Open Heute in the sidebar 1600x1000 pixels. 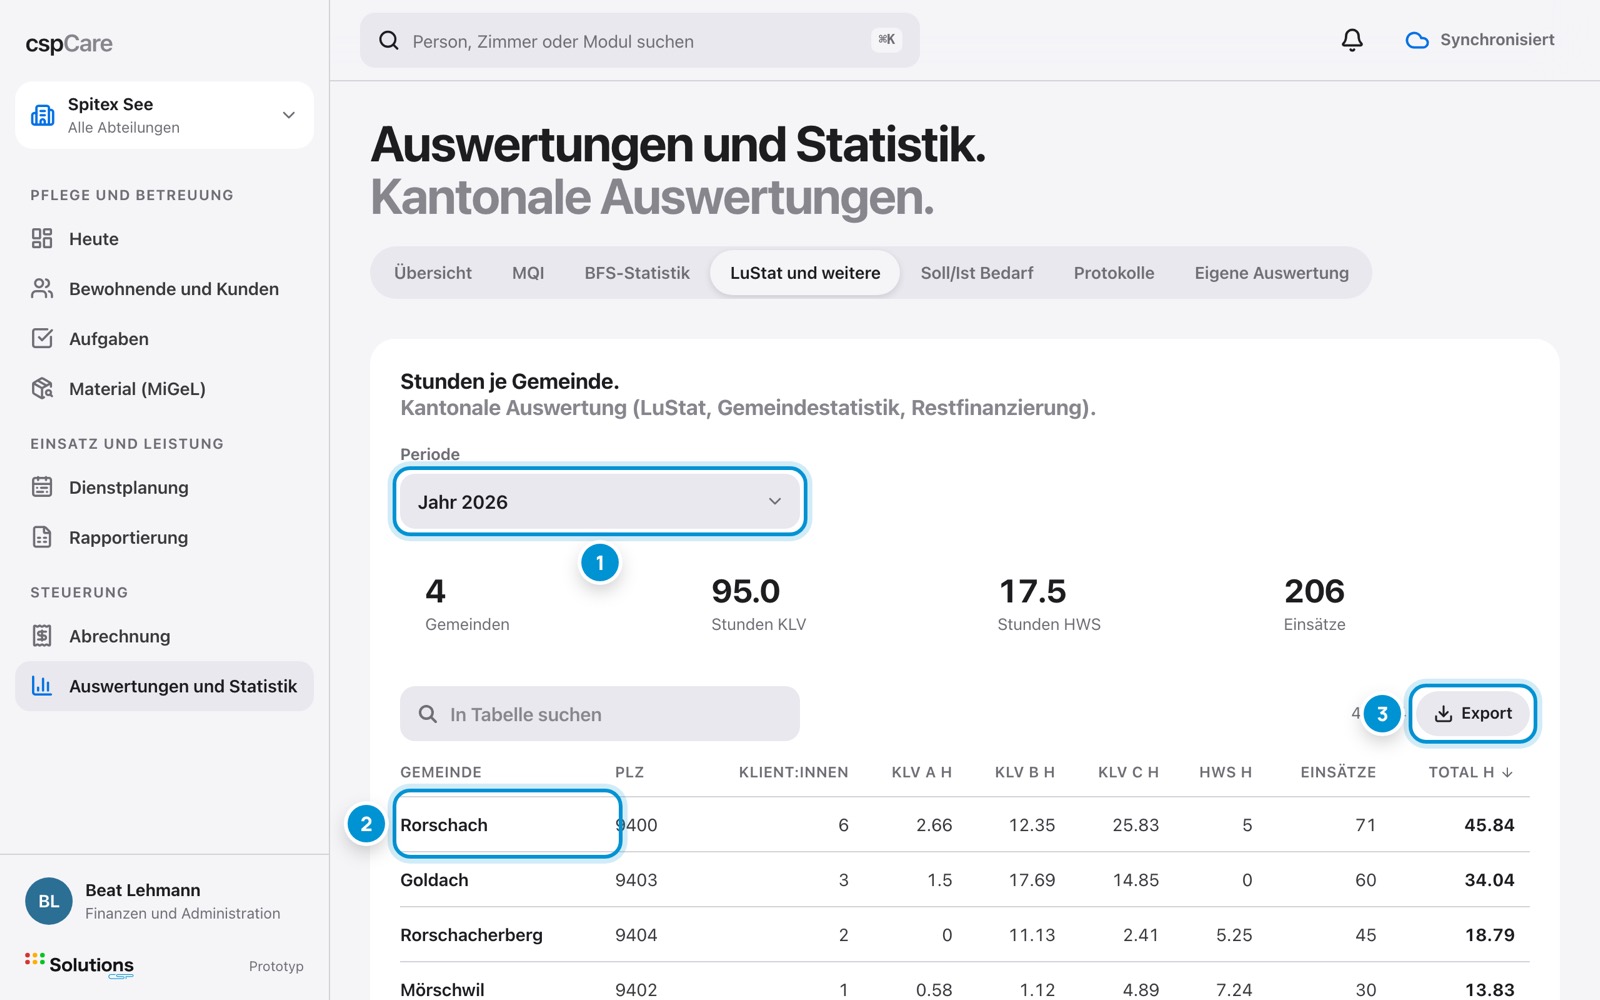(x=164, y=238)
